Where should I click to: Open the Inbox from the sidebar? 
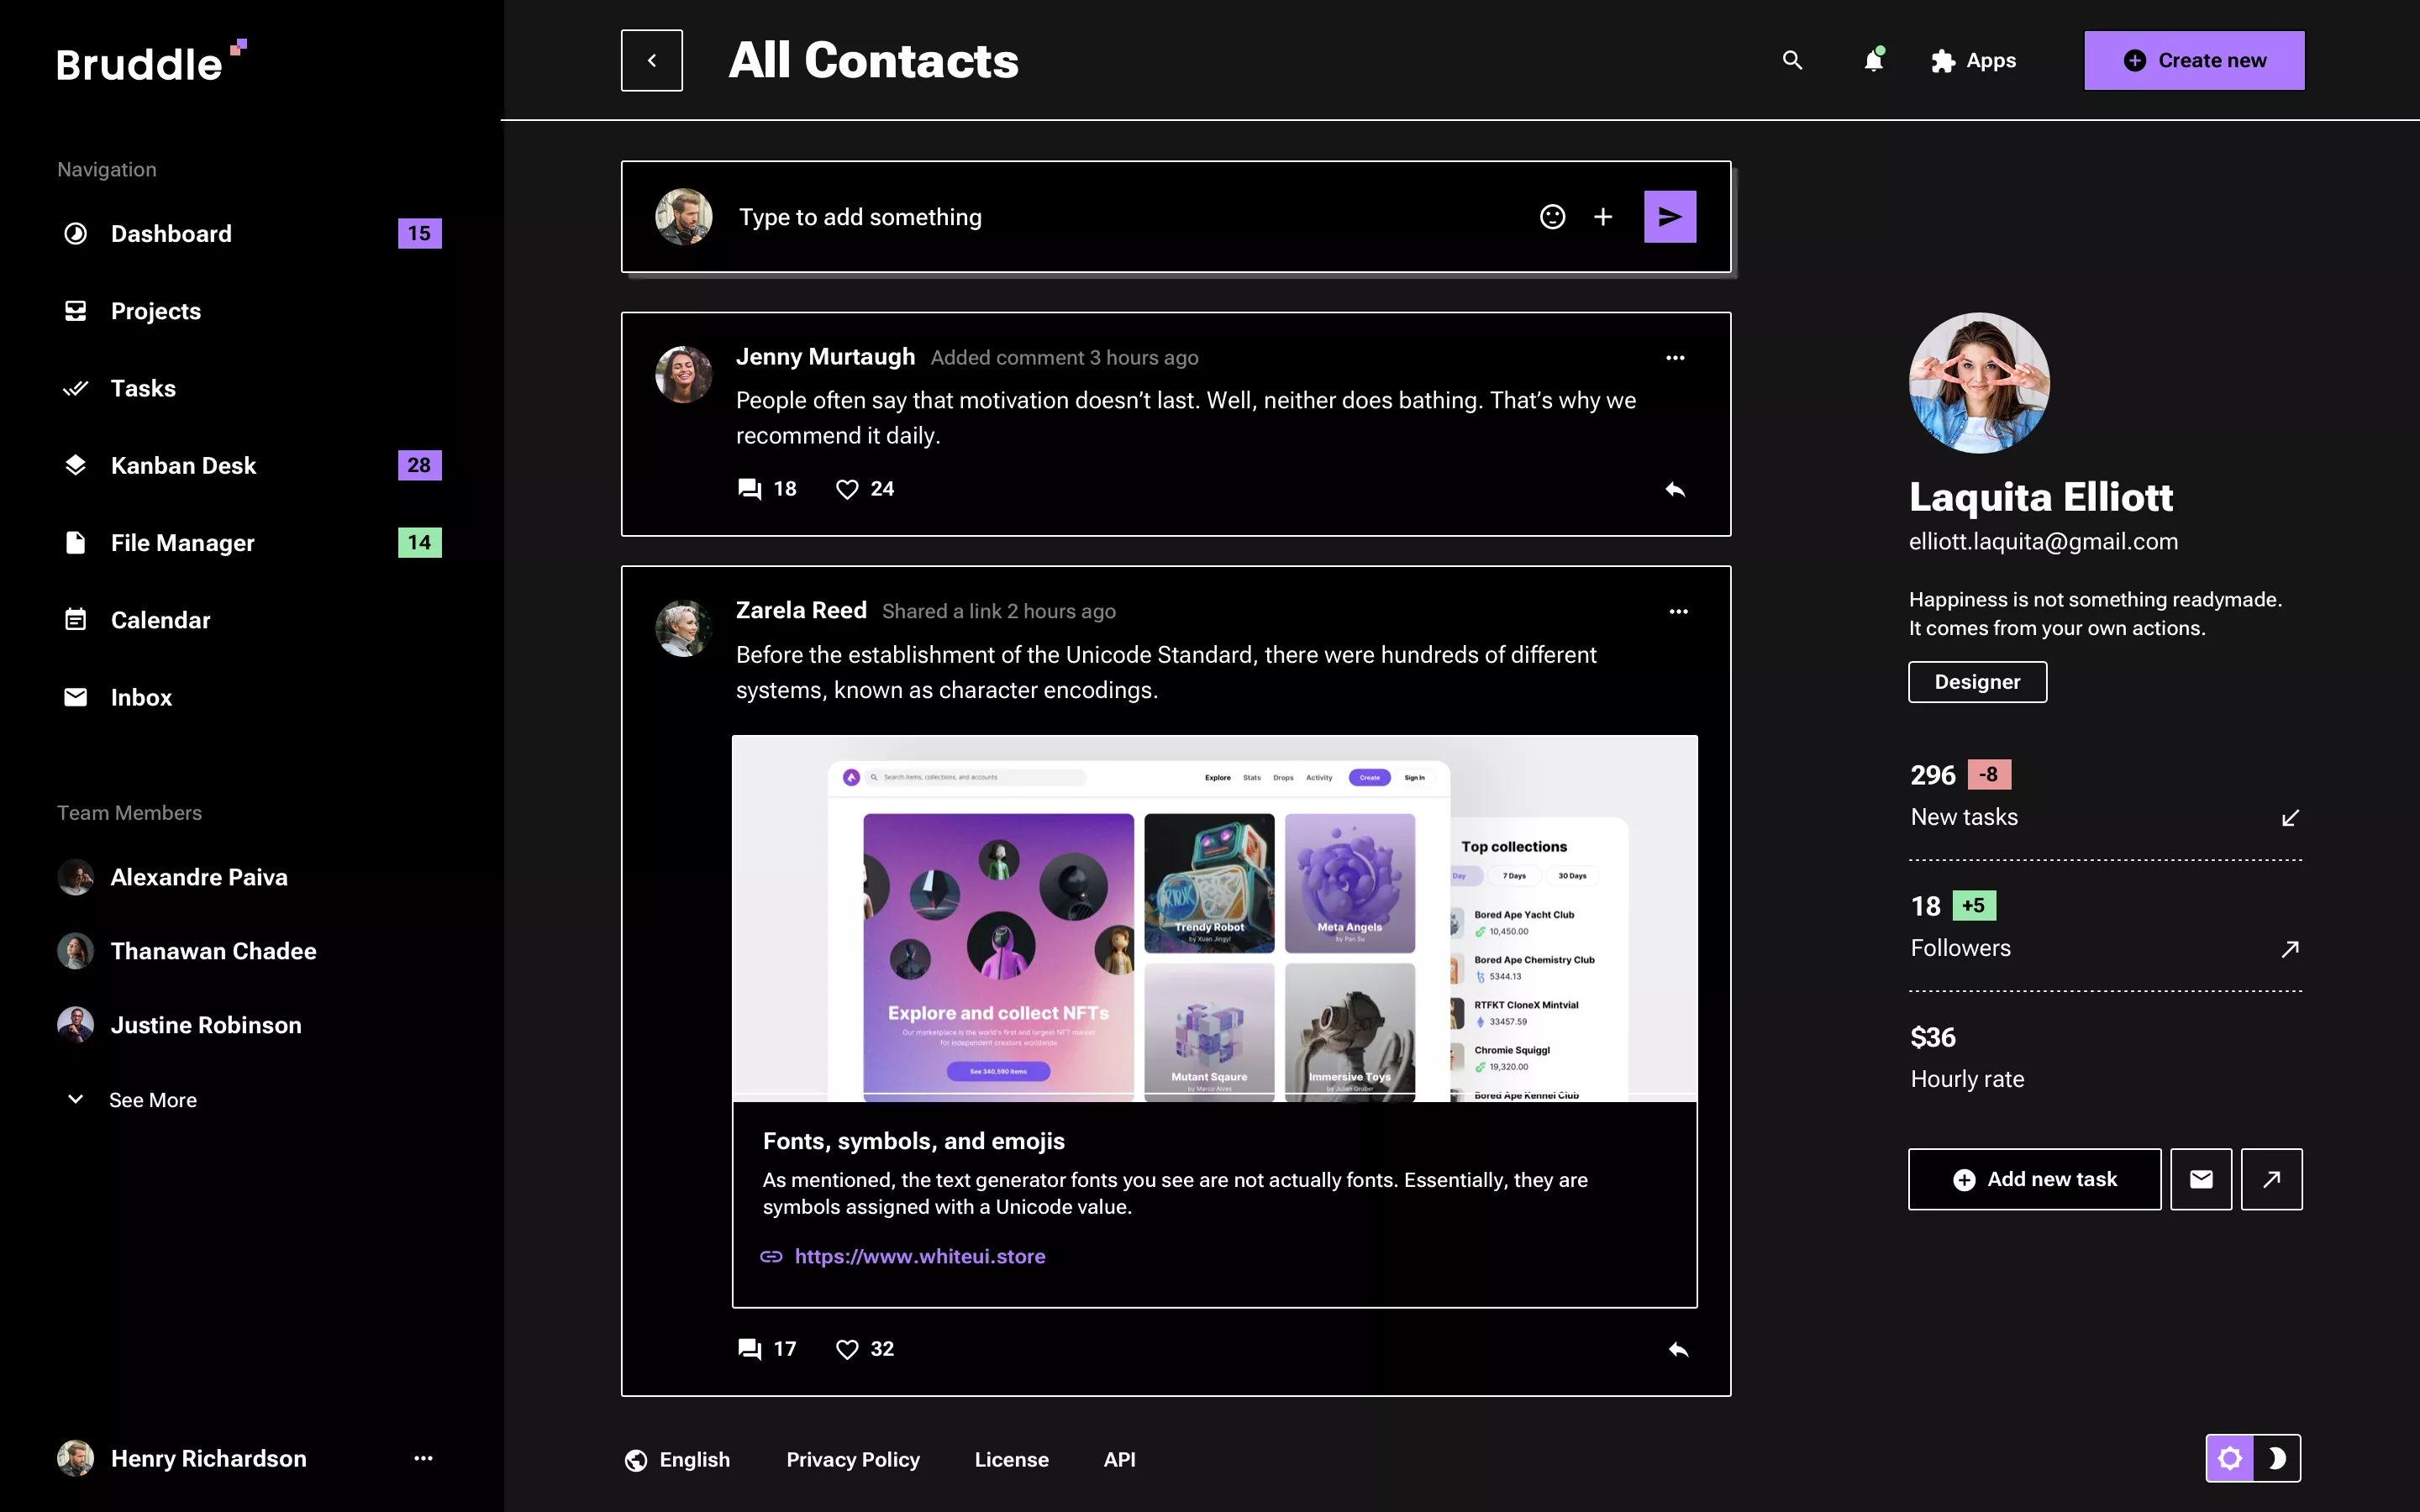pyautogui.click(x=141, y=697)
